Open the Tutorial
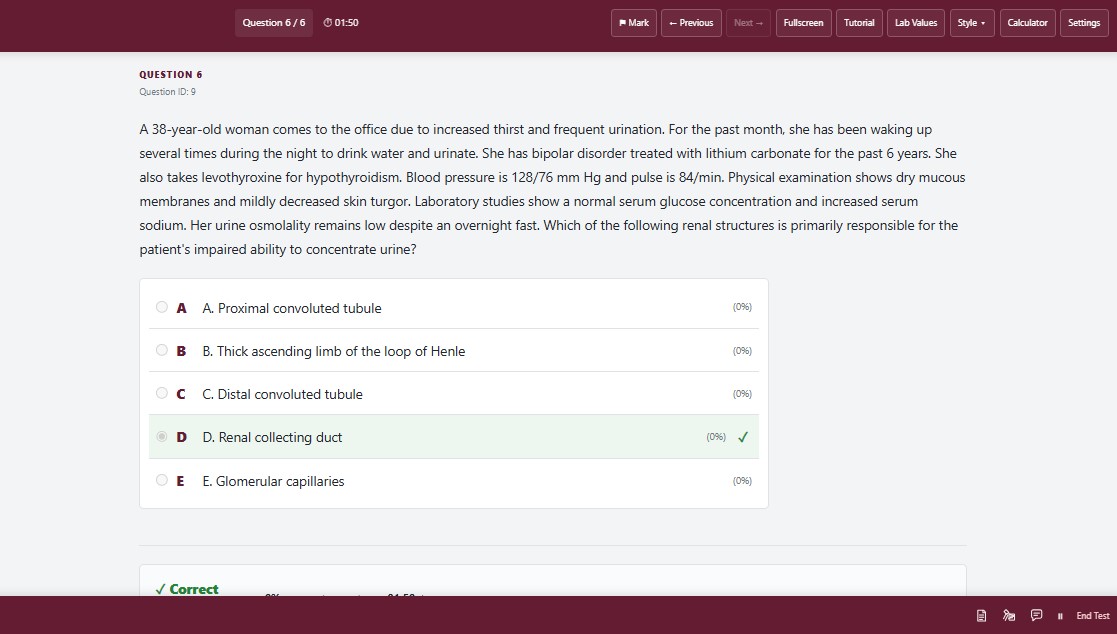This screenshot has width=1117, height=634. (859, 23)
